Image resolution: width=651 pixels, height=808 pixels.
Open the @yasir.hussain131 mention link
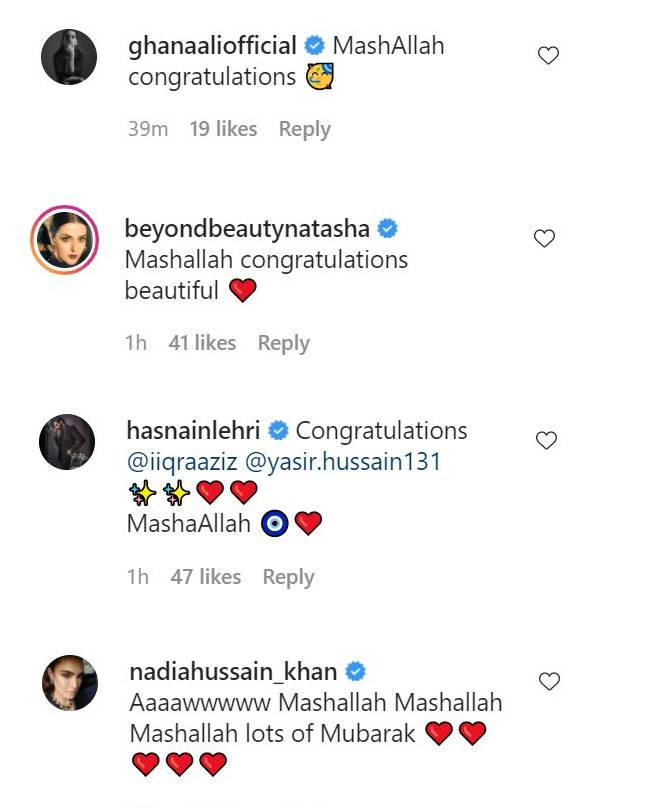(x=343, y=462)
